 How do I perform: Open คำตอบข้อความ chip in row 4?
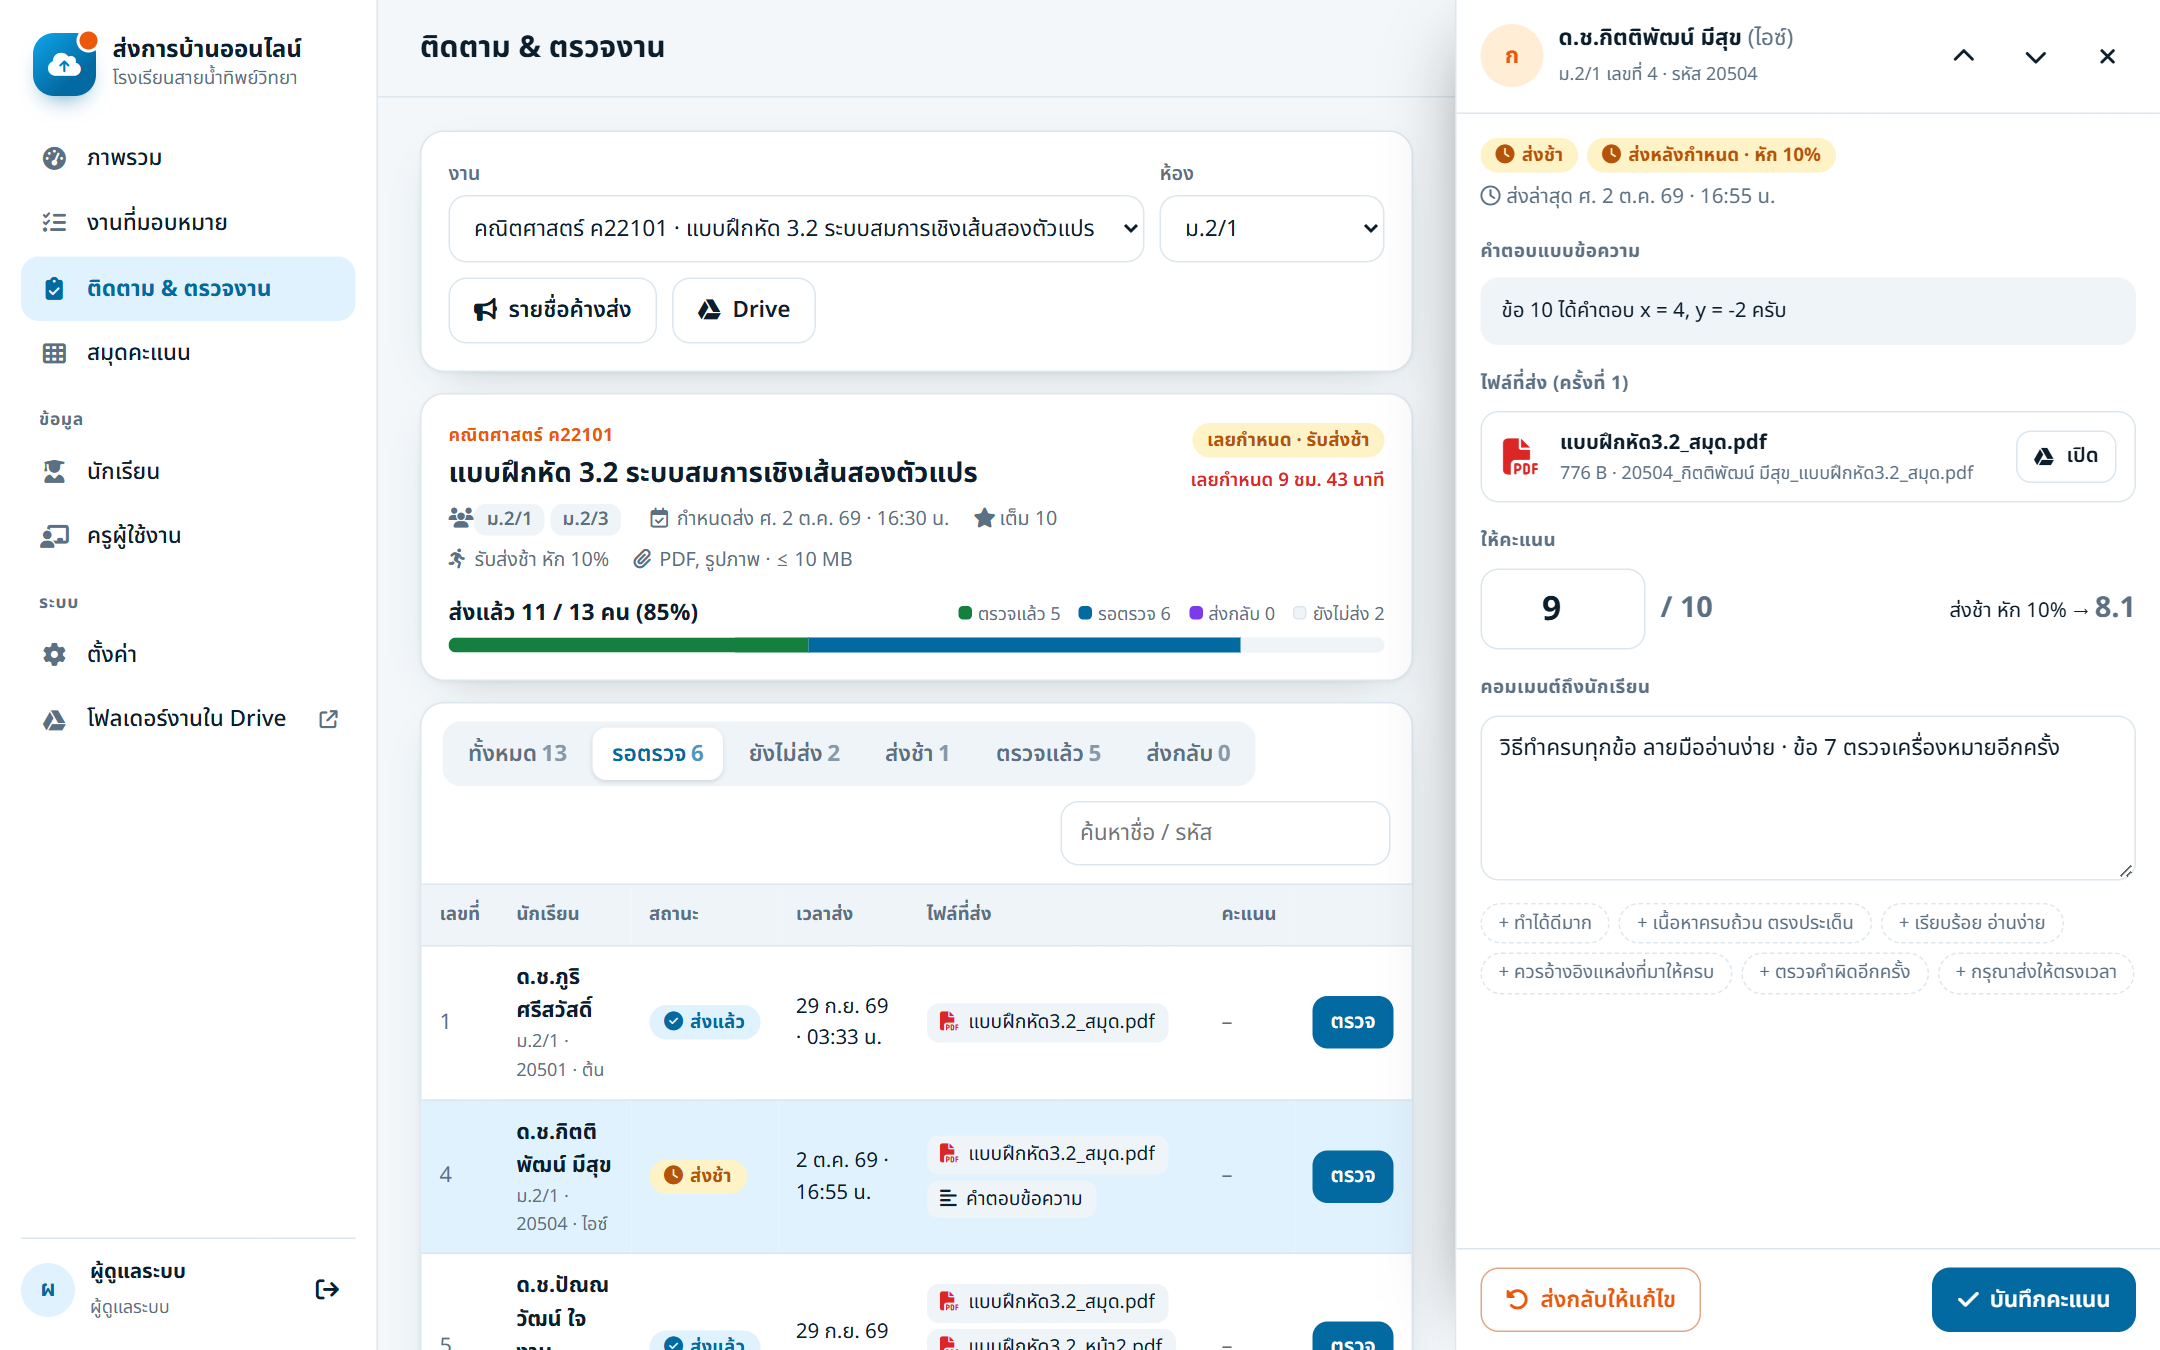pos(1011,1198)
